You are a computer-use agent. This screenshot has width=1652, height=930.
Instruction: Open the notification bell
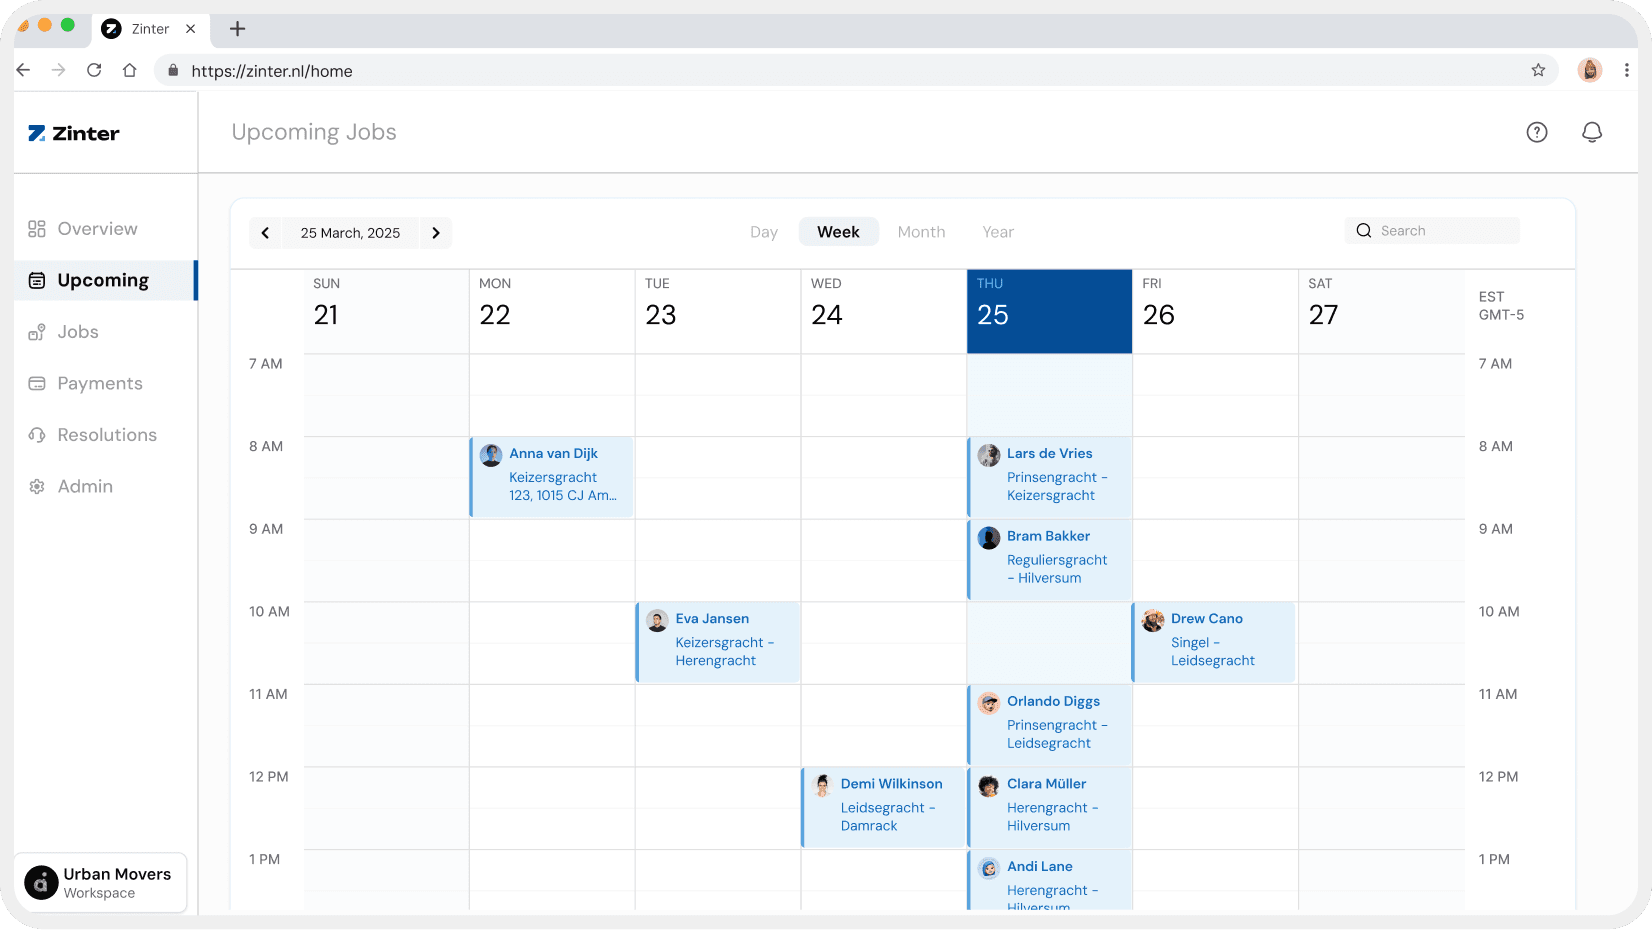coord(1593,131)
